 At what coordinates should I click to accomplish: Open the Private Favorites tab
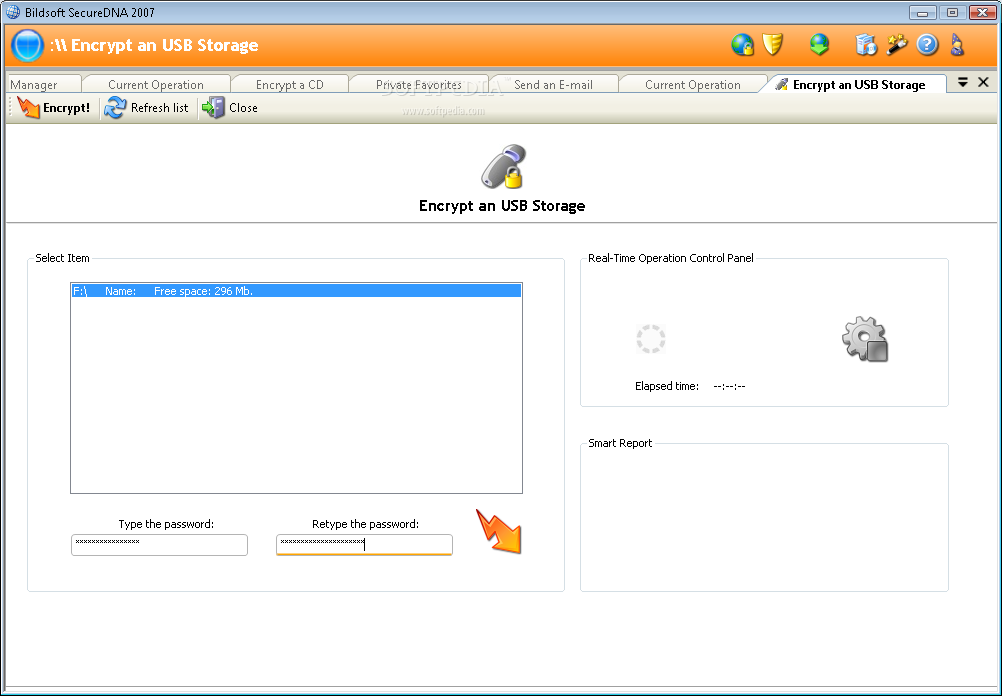click(x=419, y=85)
